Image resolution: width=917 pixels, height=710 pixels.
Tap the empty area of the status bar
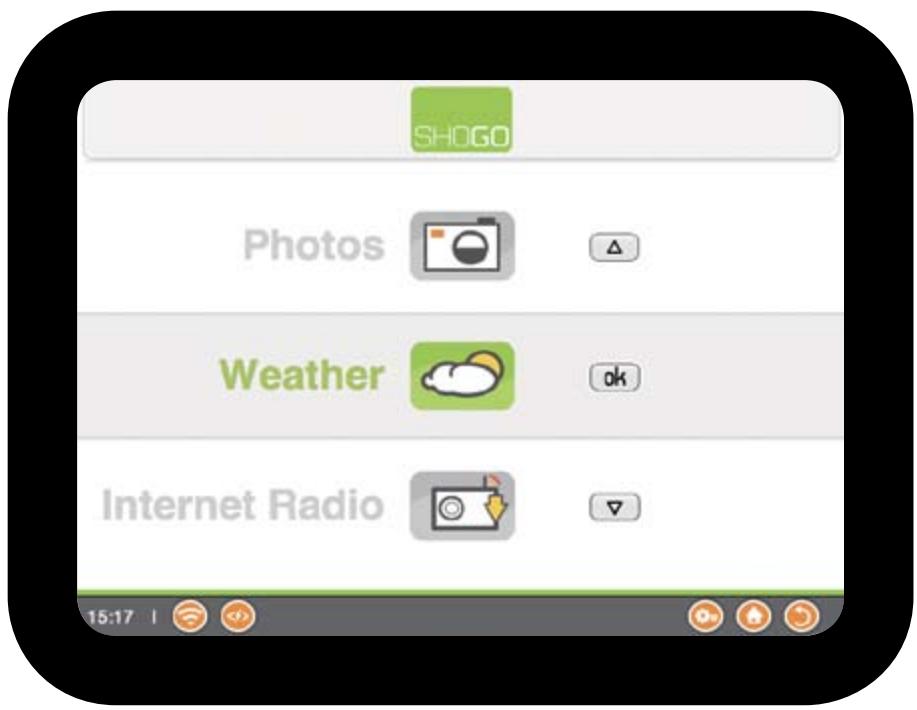coord(468,616)
